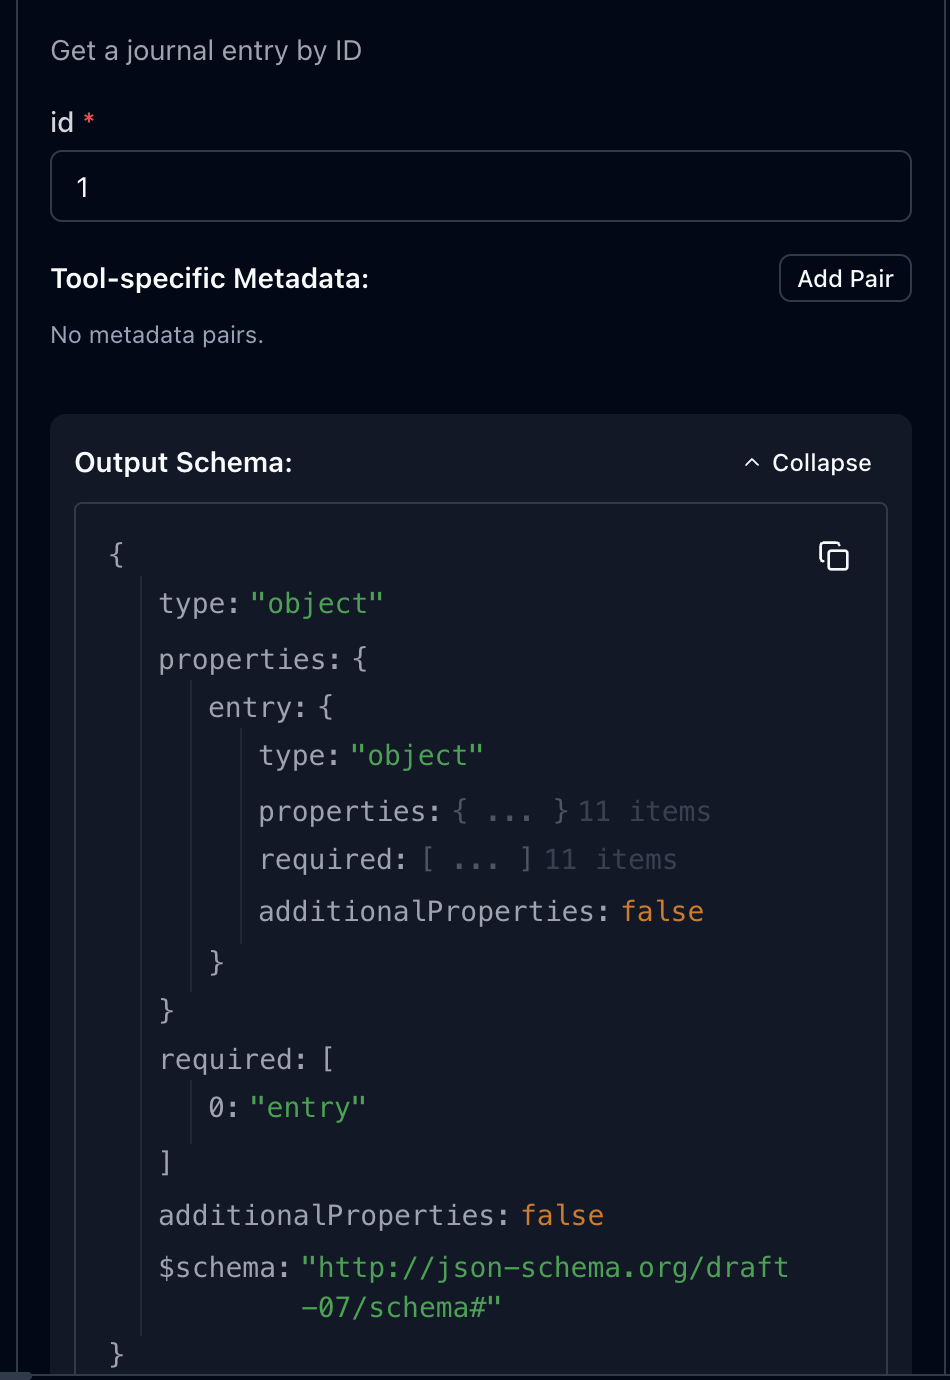Expand the collapsed entry properties object

pos(510,812)
